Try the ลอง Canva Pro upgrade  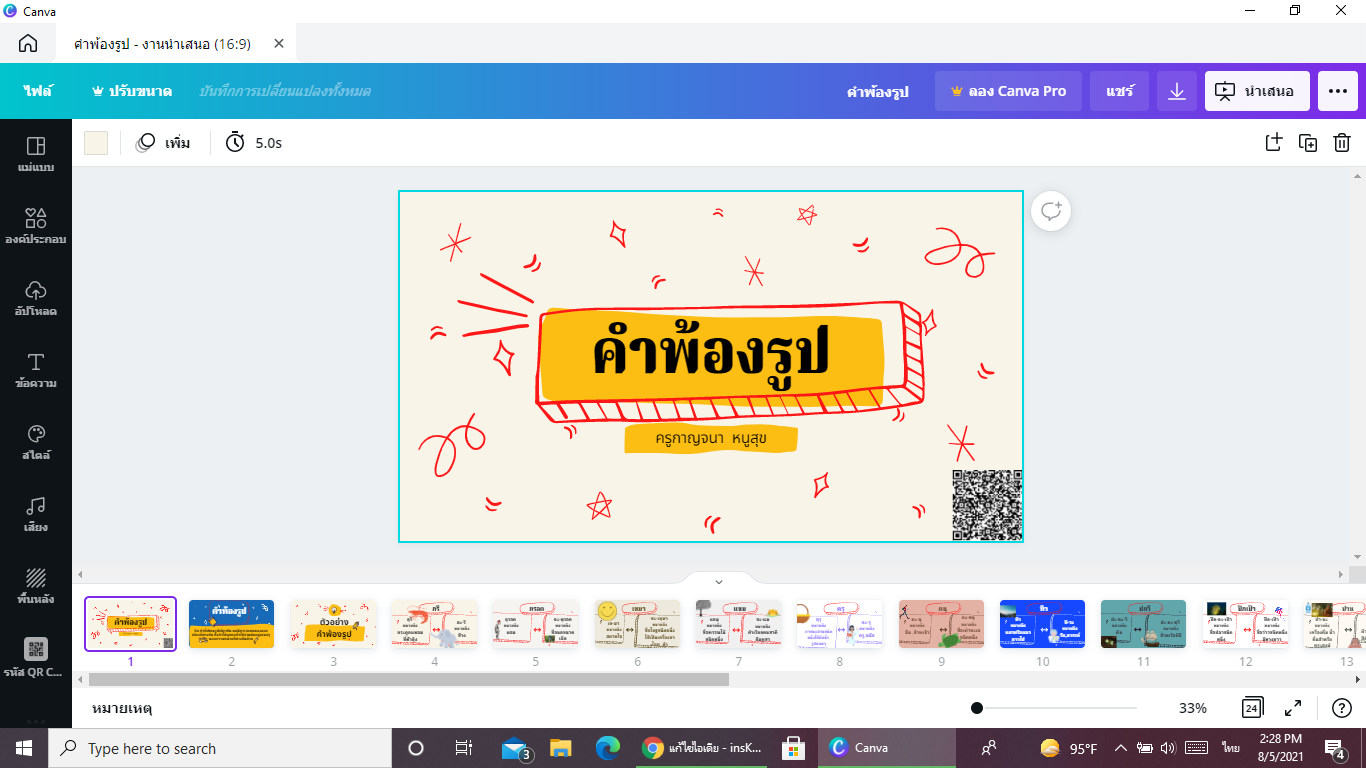point(1008,90)
